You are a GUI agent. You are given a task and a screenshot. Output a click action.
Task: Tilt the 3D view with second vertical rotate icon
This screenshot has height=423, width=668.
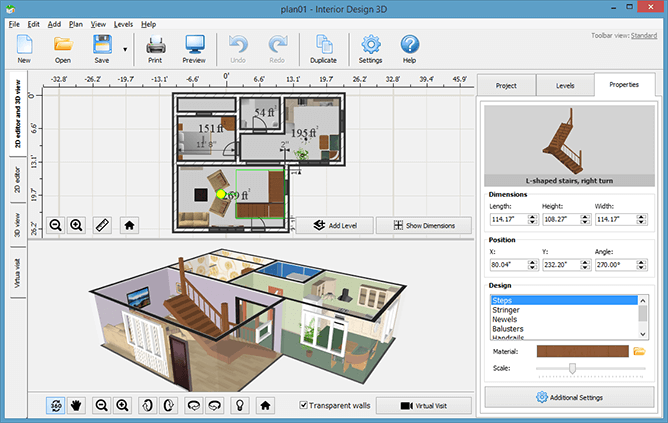168,406
